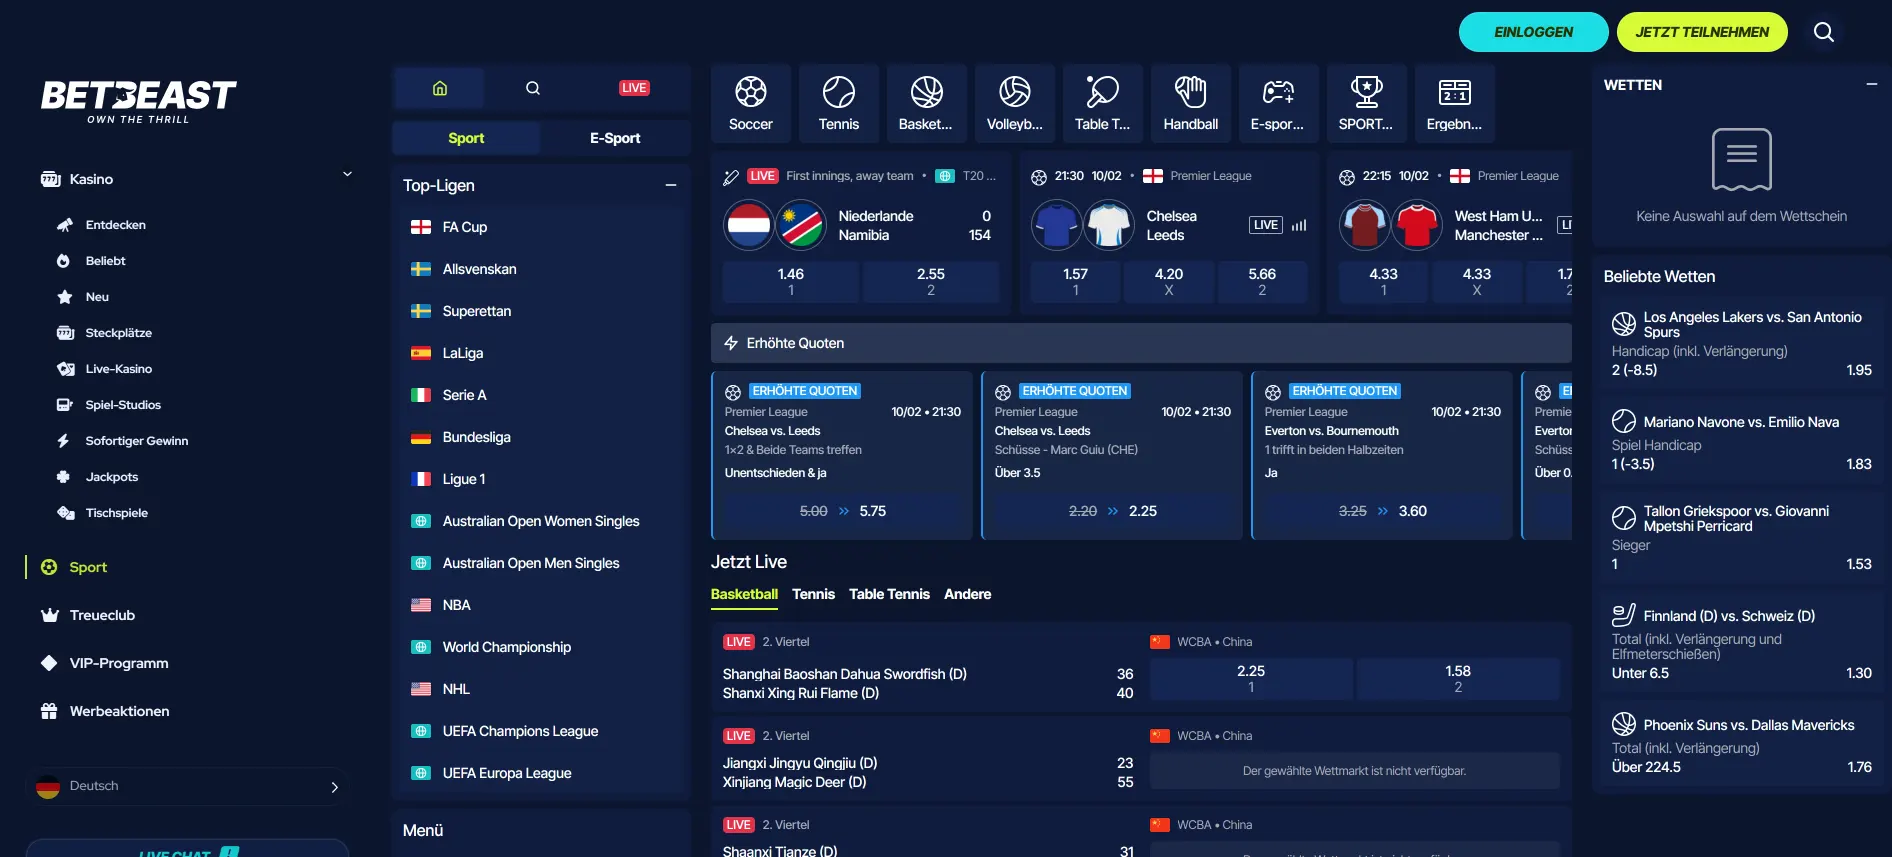Minimize the WETTEN bet slip panel
The height and width of the screenshot is (857, 1892).
[x=1871, y=85]
